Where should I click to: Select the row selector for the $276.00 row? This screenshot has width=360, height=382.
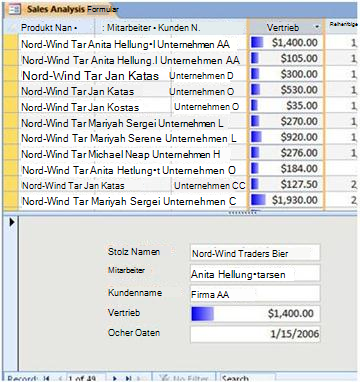pos(11,153)
